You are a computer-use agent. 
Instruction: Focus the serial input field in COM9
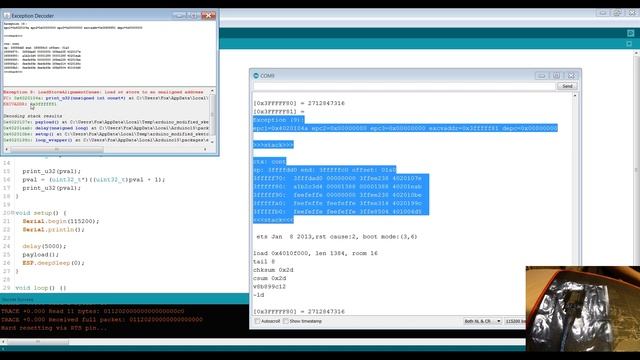click(x=404, y=86)
